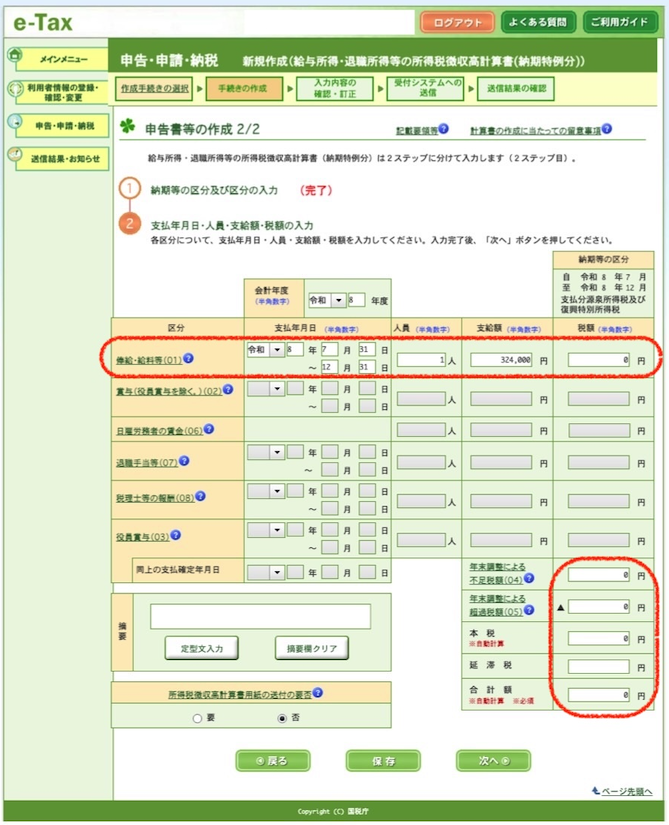Open 申告・申請・納税 sidebar menu
Image resolution: width=669 pixels, height=825 pixels.
(63, 126)
